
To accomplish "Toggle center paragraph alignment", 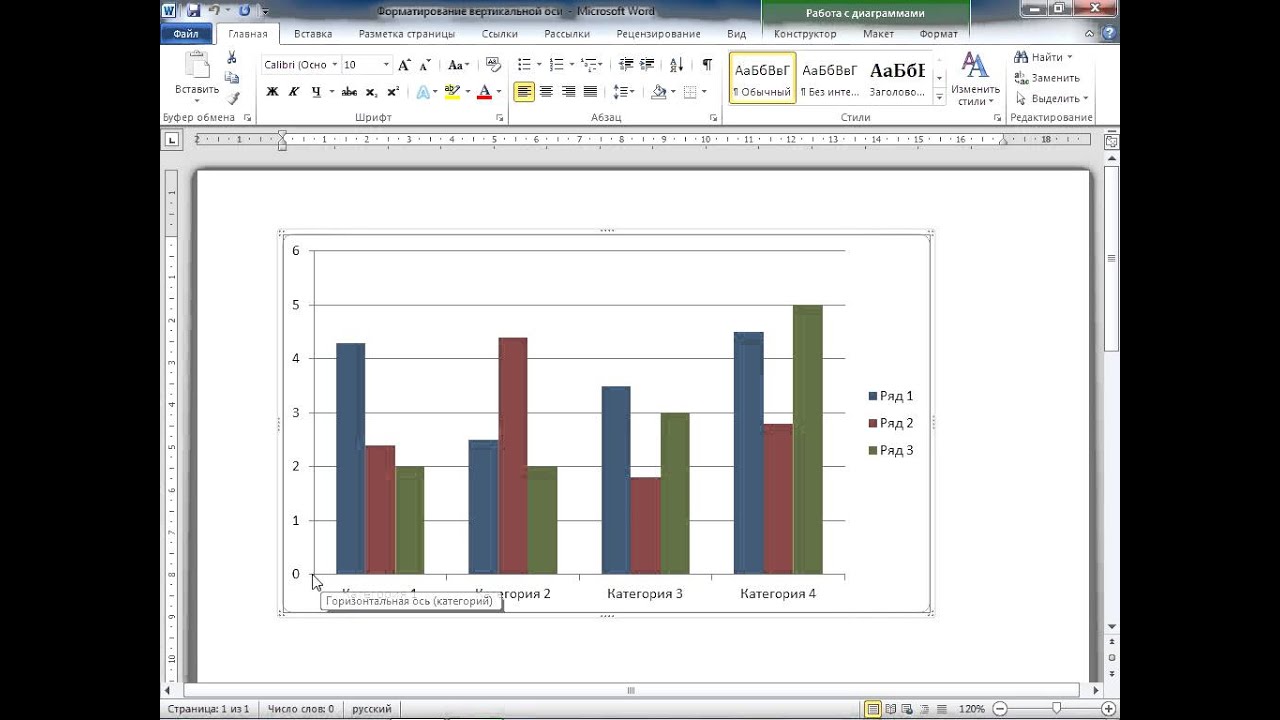I will 546,92.
